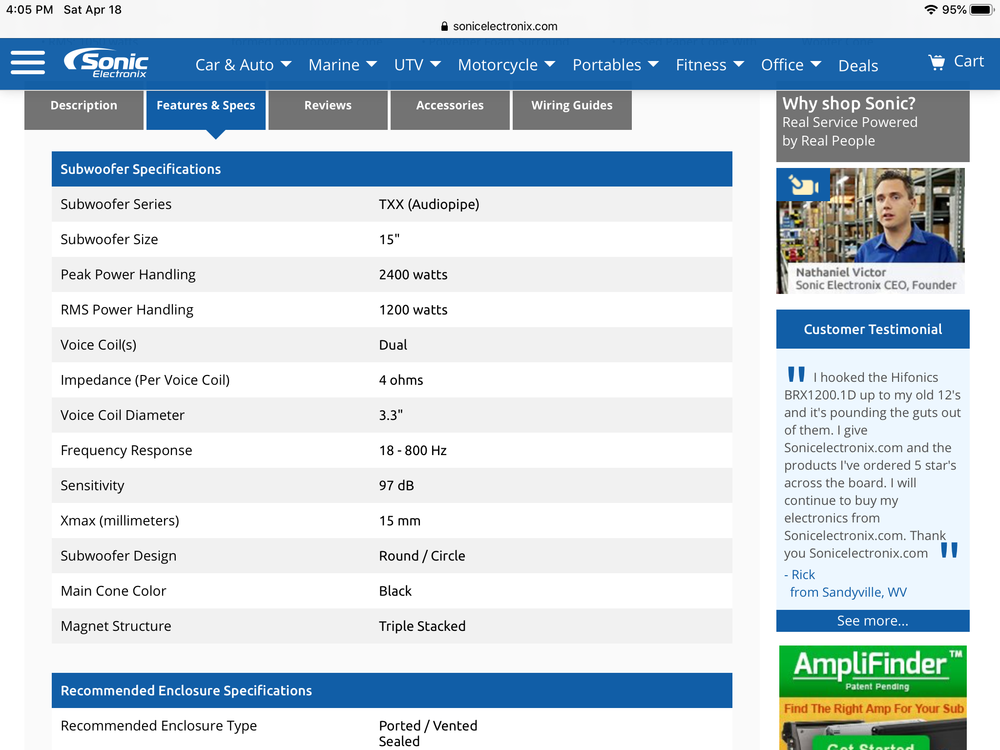Click 'Recommended Enclosure Type' label
Screen dimensions: 1000x750
pyautogui.click(x=158, y=726)
